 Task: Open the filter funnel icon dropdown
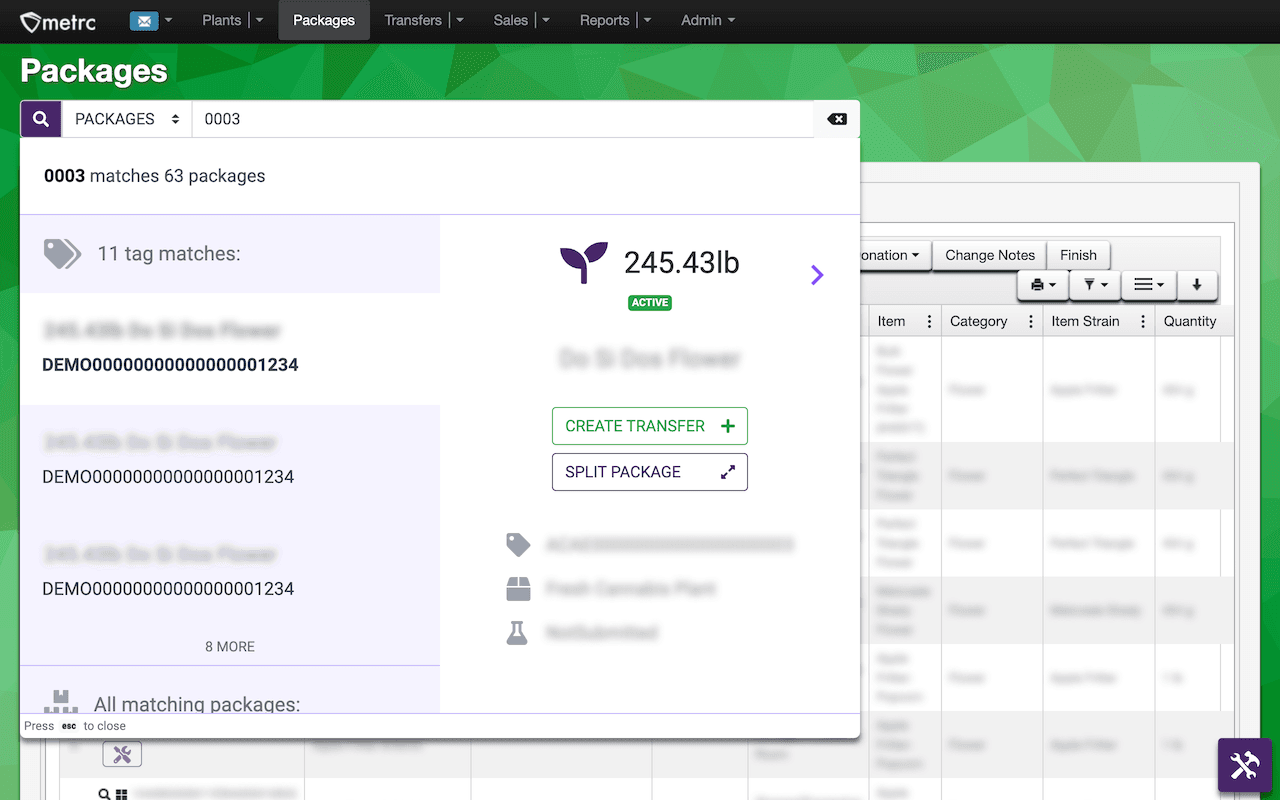(x=1095, y=285)
